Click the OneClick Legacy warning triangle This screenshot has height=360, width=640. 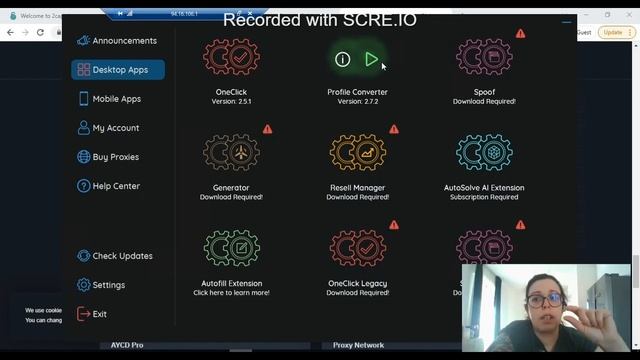pyautogui.click(x=394, y=225)
